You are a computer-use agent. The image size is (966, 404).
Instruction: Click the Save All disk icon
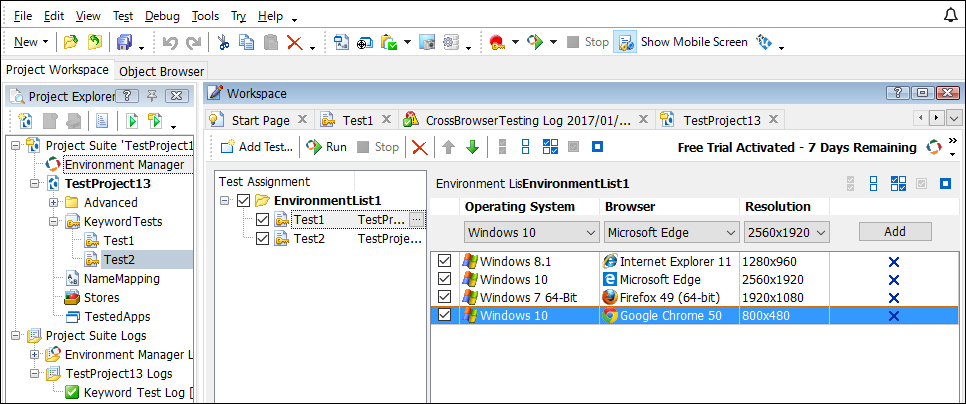point(125,42)
